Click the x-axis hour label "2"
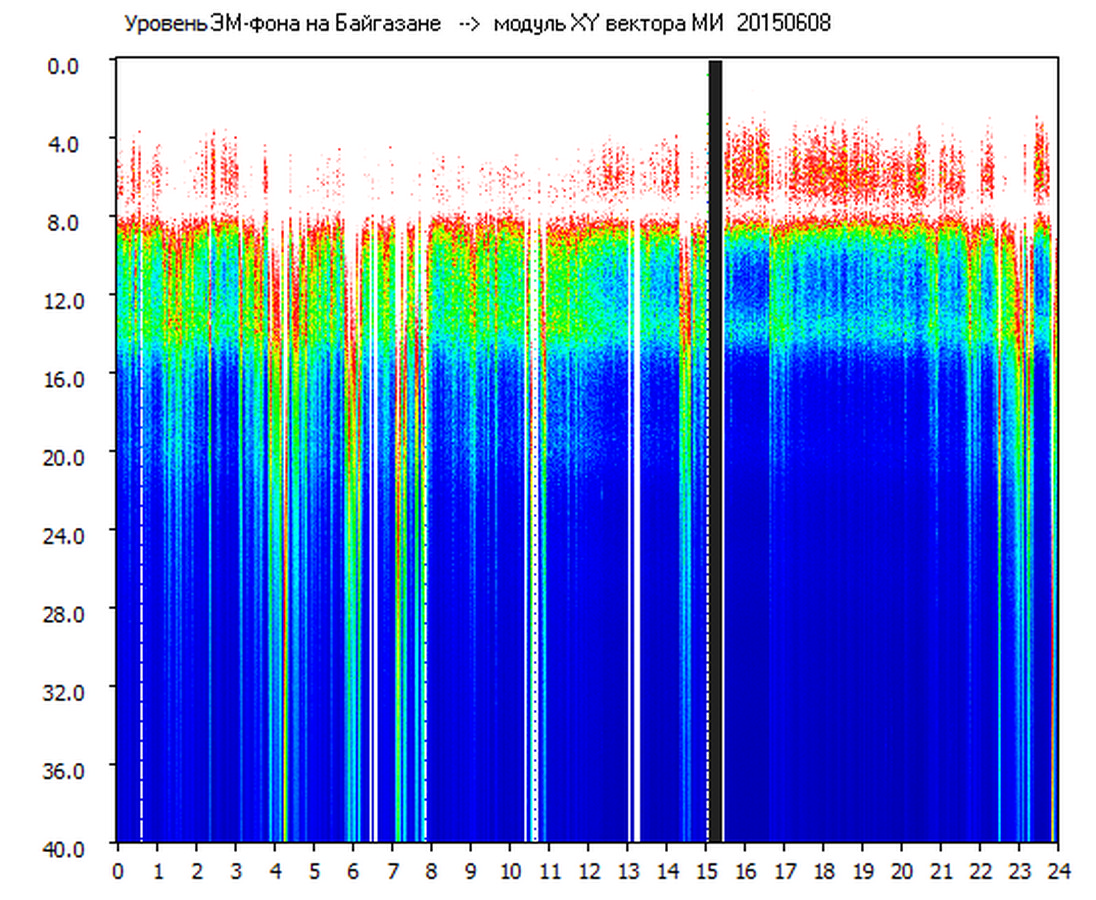 coord(197,871)
